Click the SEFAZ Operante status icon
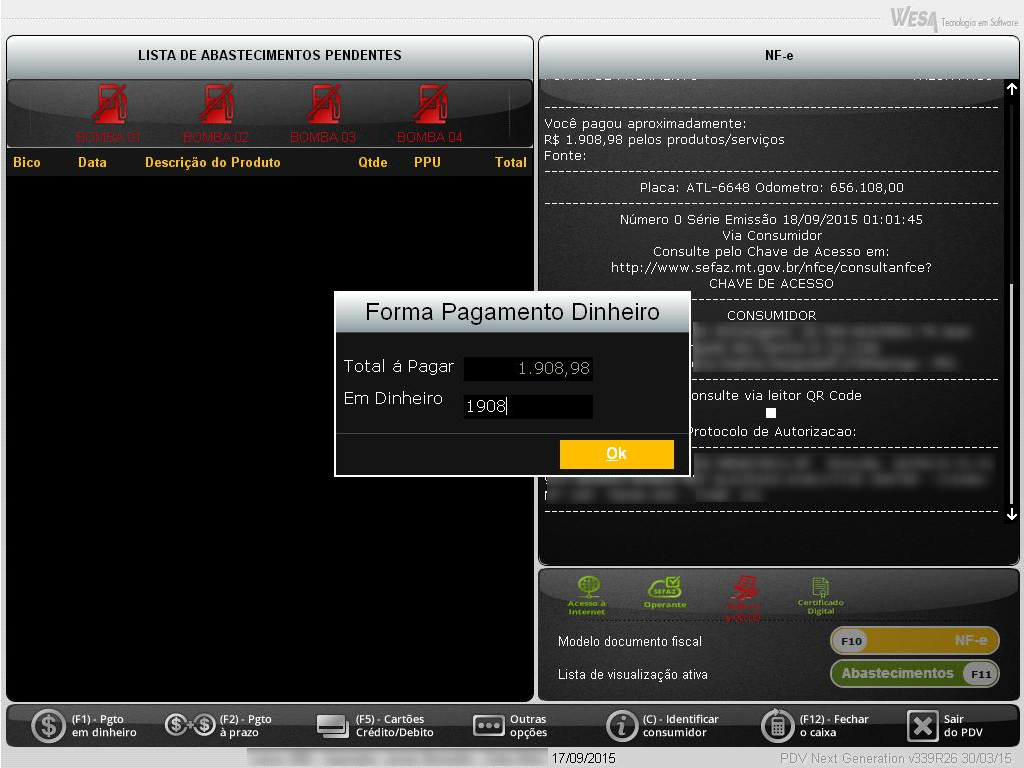This screenshot has height=768, width=1024. click(665, 593)
